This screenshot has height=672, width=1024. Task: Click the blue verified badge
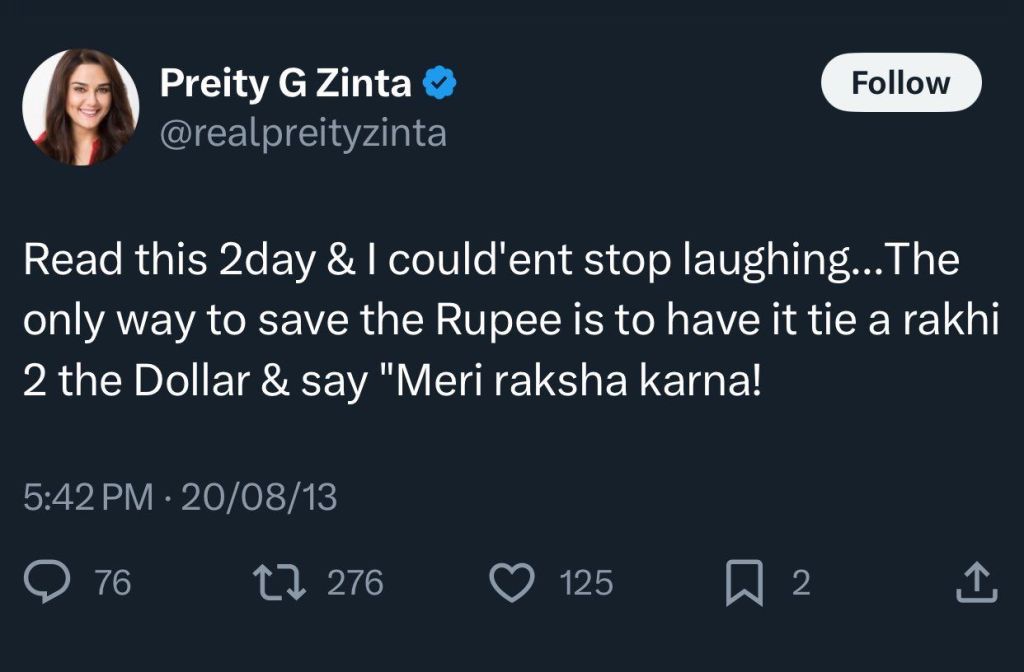pos(439,85)
